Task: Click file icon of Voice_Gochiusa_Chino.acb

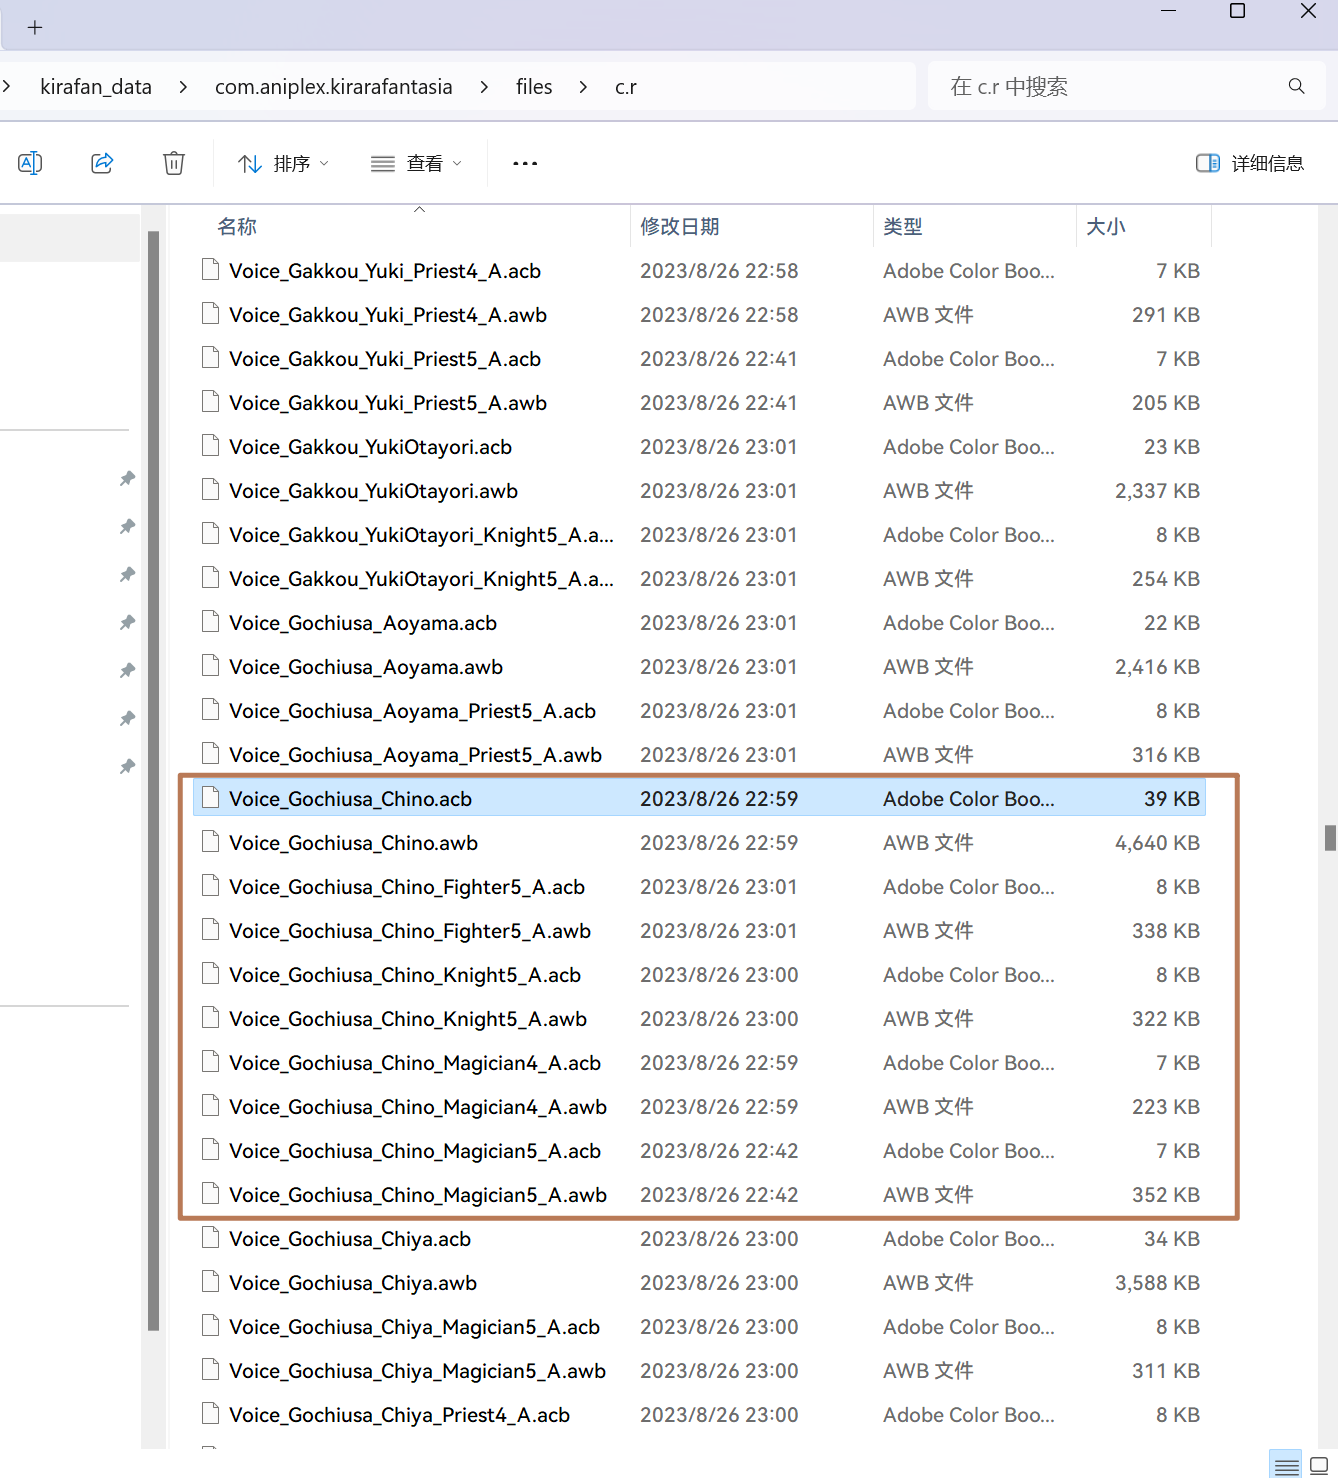Action: [210, 797]
